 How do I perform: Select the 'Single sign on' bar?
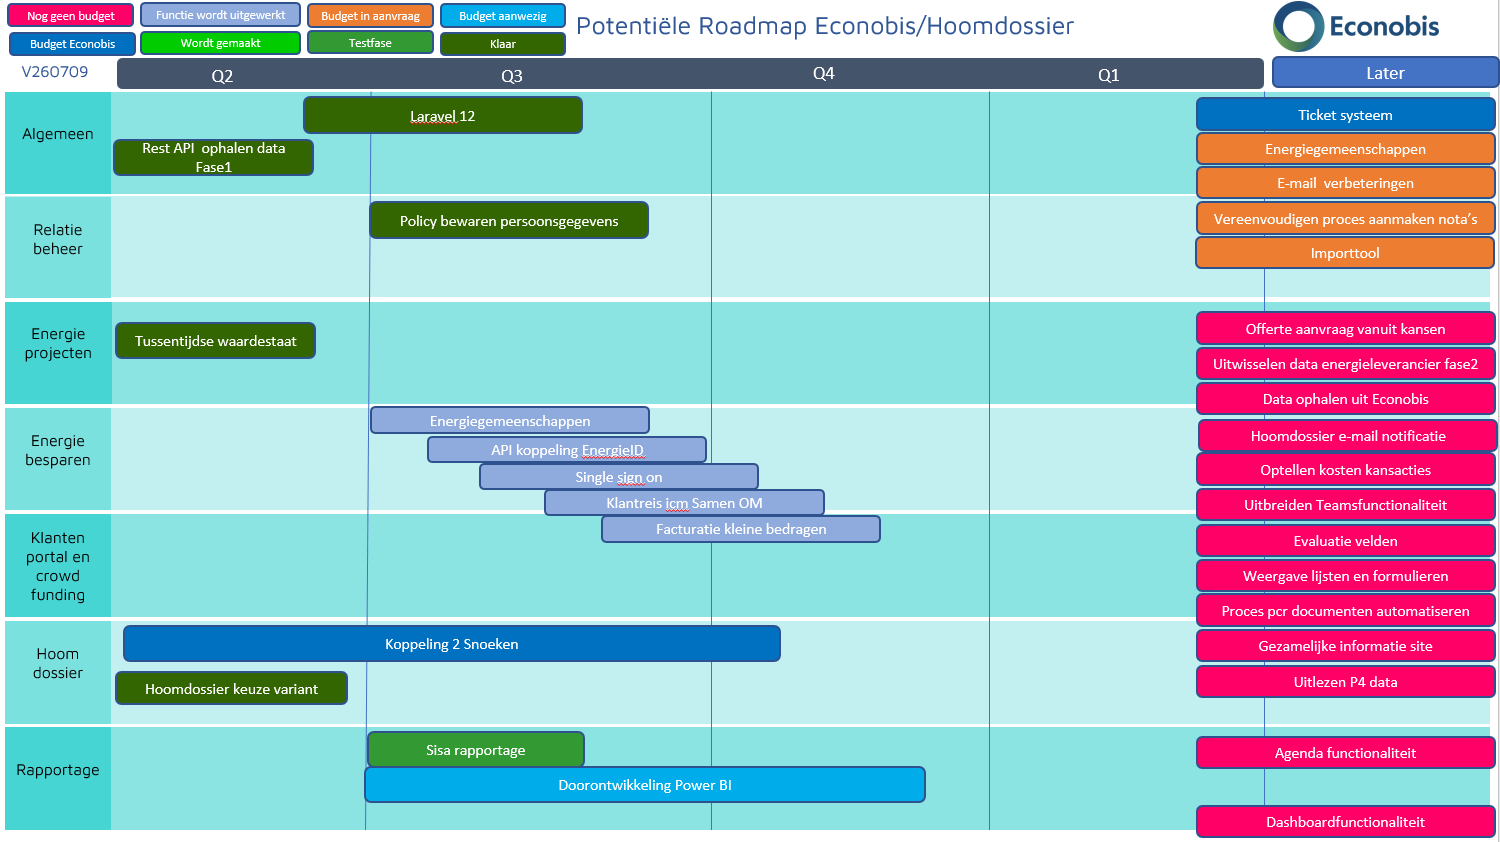click(x=619, y=477)
